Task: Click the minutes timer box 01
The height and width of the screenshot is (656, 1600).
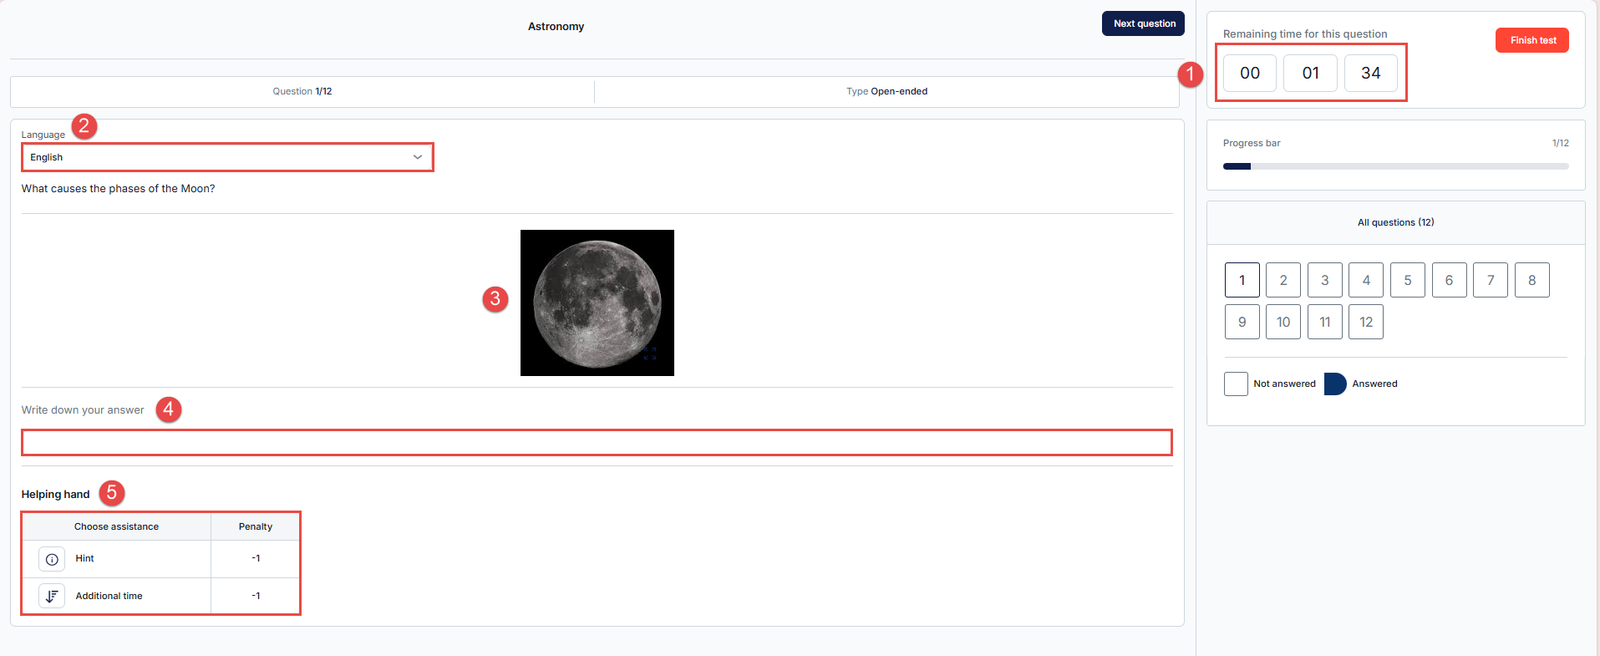Action: coord(1311,73)
